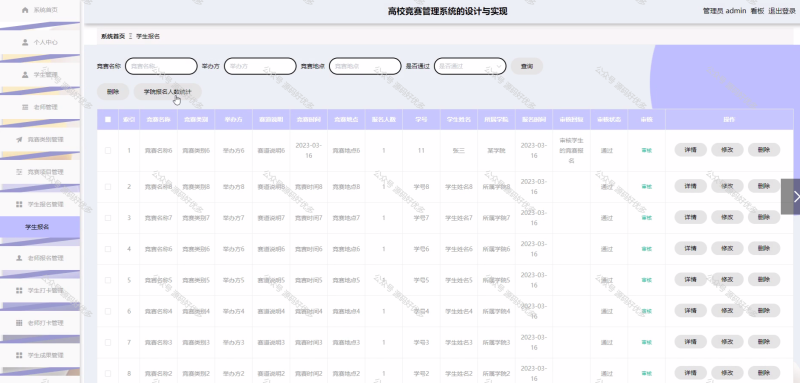Click the icon beside 竞赛项目管理
Image resolution: width=800 pixels, height=383 pixels.
pos(19,171)
